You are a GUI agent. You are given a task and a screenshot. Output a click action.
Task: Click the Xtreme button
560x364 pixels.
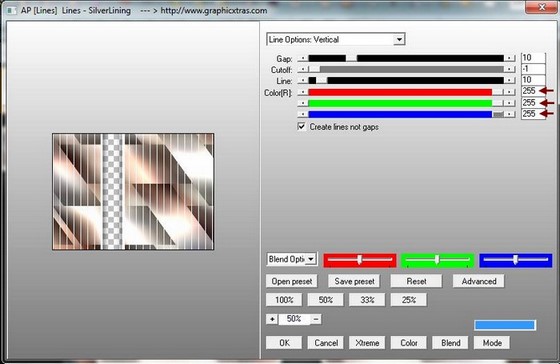367,343
